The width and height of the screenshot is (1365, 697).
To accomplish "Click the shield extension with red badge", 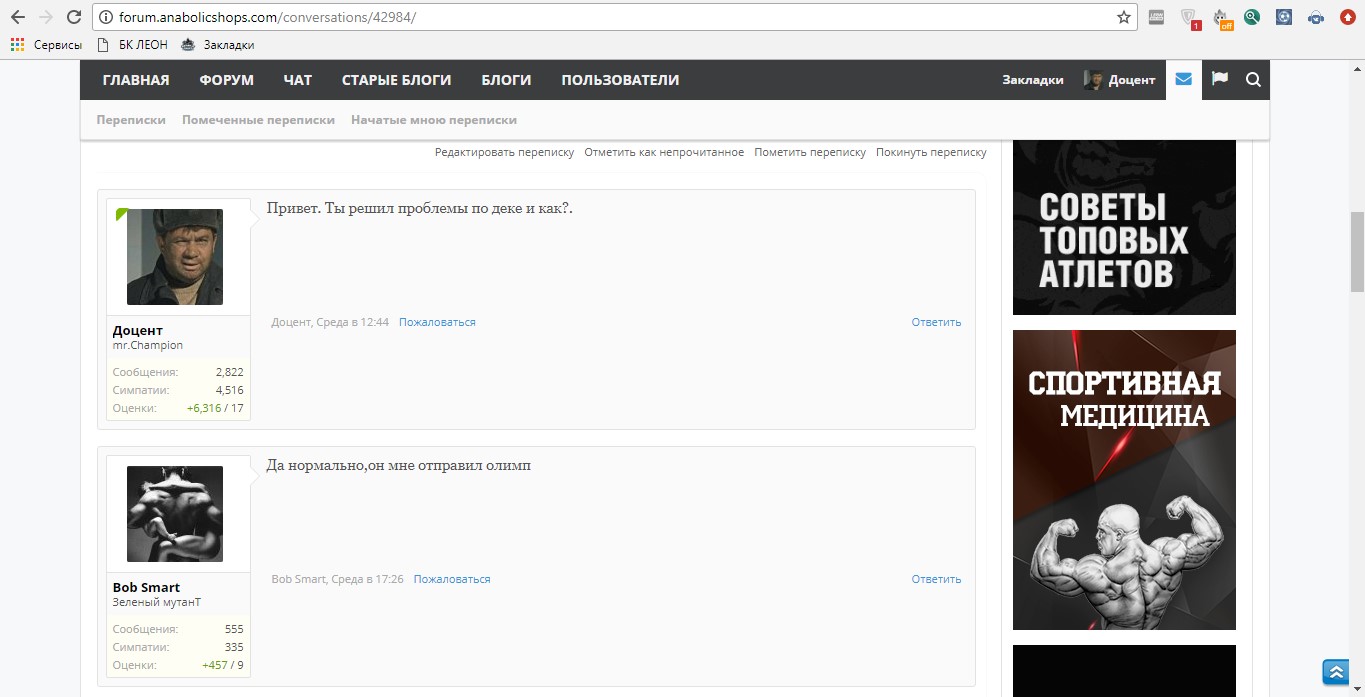I will click(x=1188, y=17).
